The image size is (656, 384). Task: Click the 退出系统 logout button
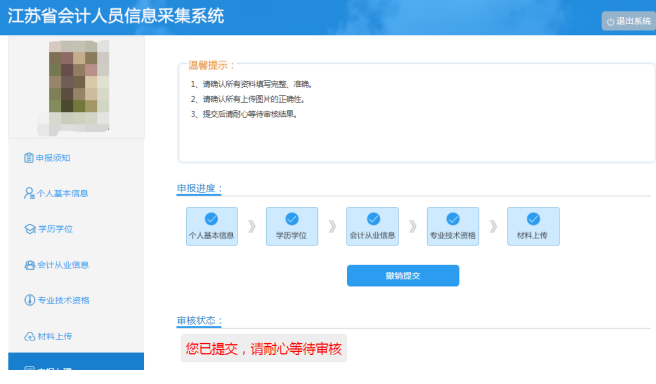pyautogui.click(x=629, y=21)
